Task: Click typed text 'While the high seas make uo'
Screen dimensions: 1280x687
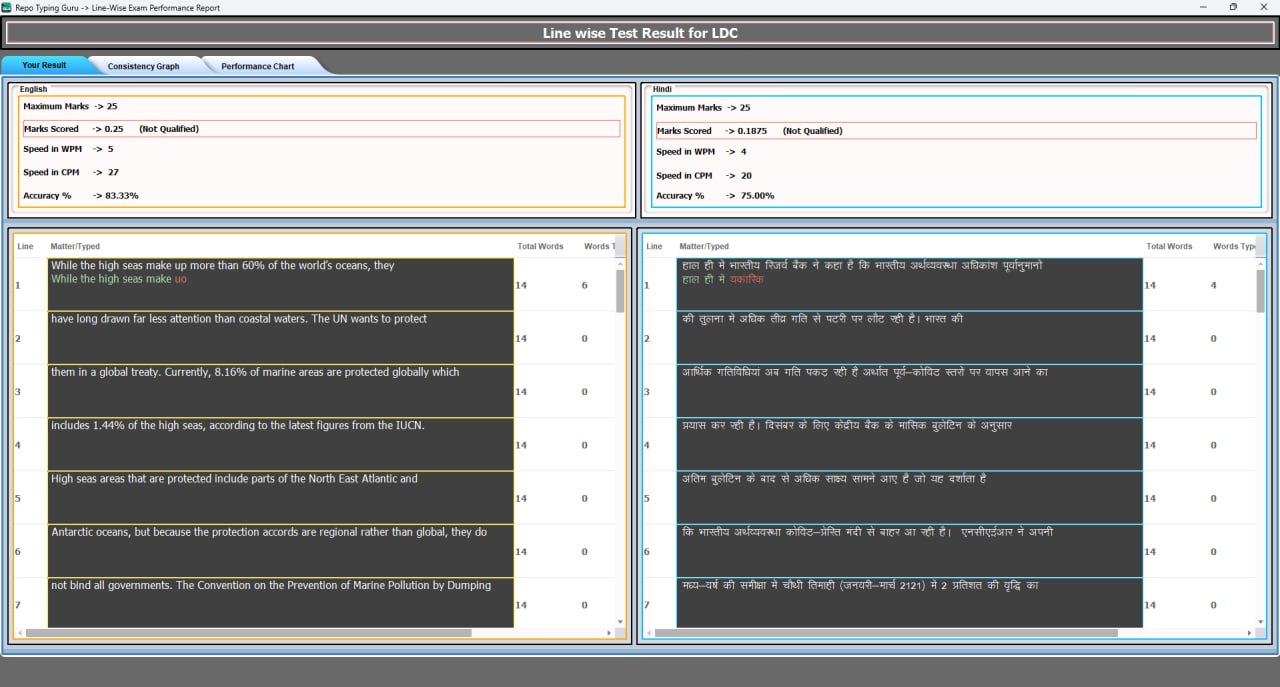Action: click(119, 279)
